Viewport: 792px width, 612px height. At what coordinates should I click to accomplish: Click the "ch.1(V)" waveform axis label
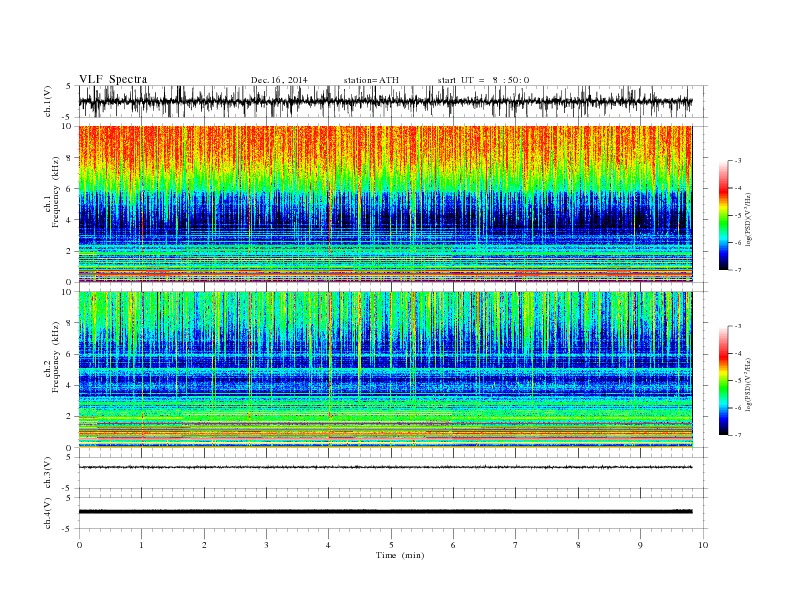[x=48, y=101]
